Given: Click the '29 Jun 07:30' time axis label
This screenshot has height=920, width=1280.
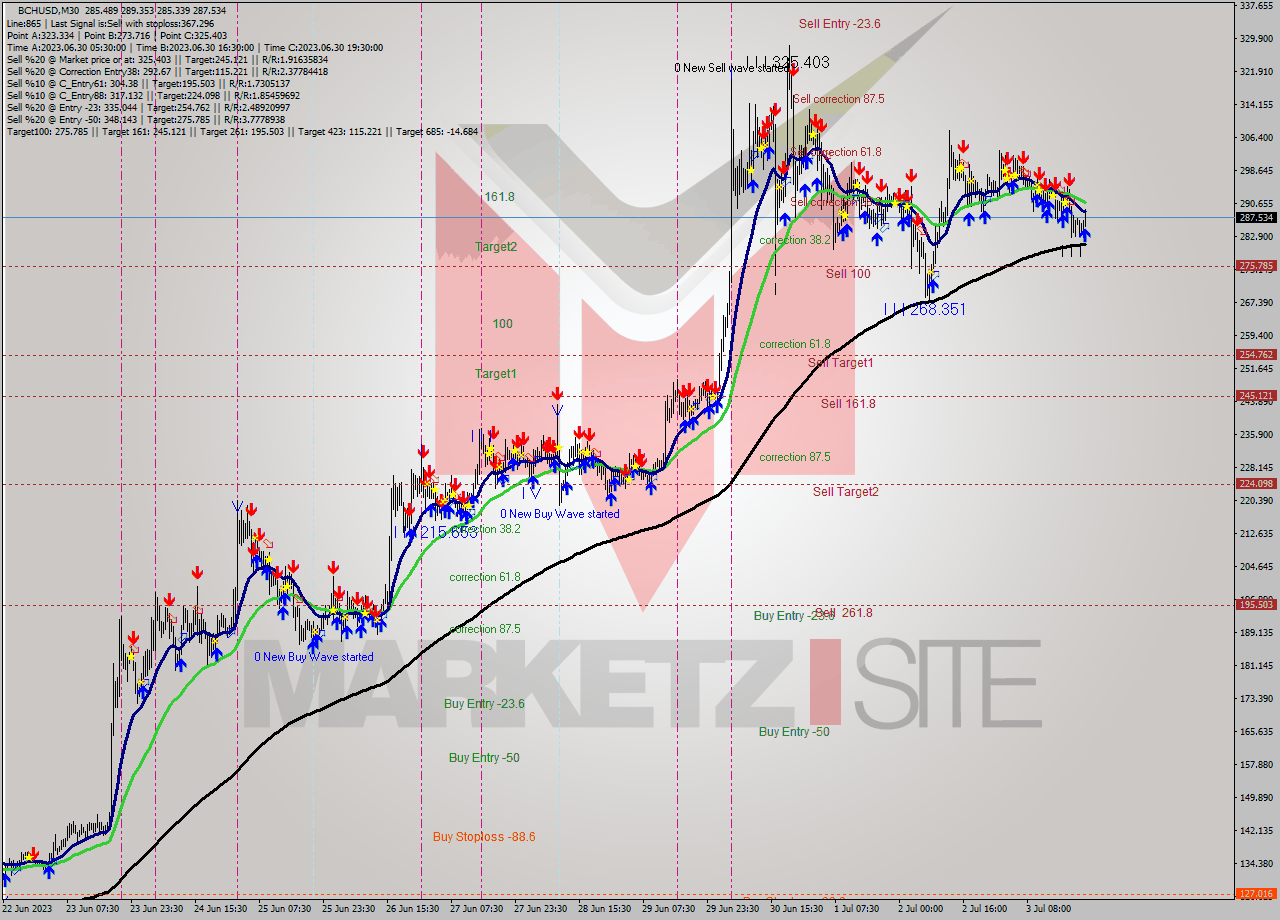Looking at the screenshot, I should [670, 909].
